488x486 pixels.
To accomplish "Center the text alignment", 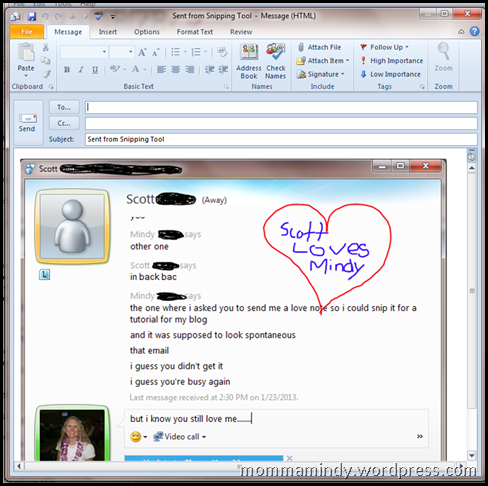I will 176,69.
